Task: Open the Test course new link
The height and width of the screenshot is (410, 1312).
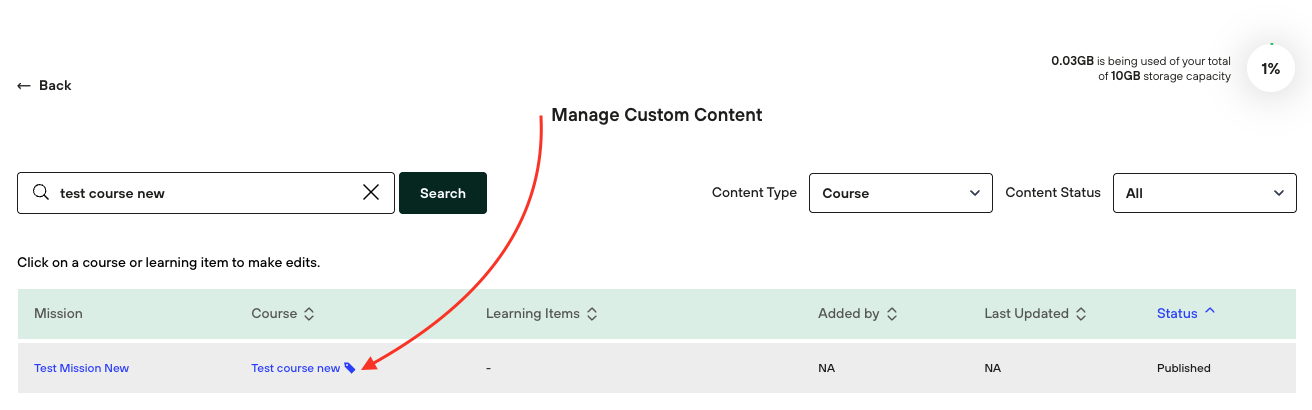Action: pyautogui.click(x=295, y=368)
